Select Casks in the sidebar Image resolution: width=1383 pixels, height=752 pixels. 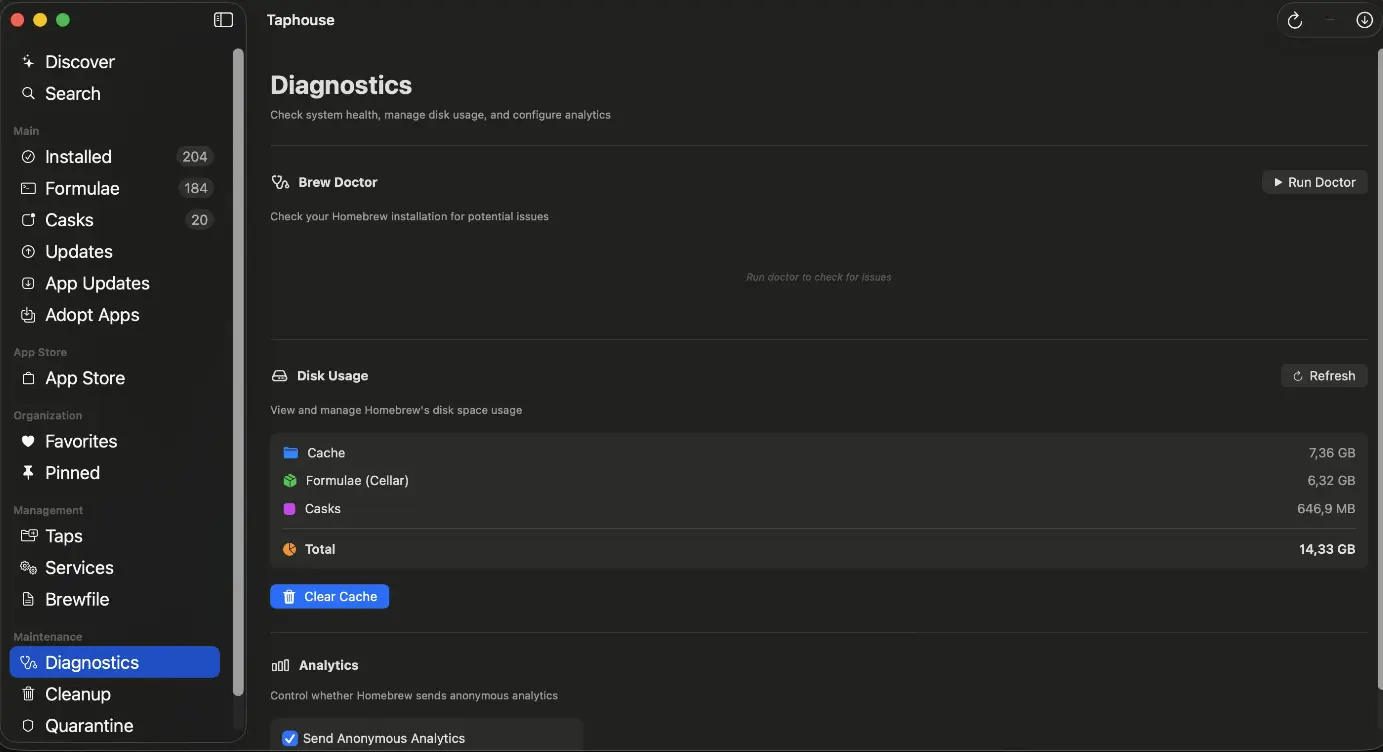(115, 220)
